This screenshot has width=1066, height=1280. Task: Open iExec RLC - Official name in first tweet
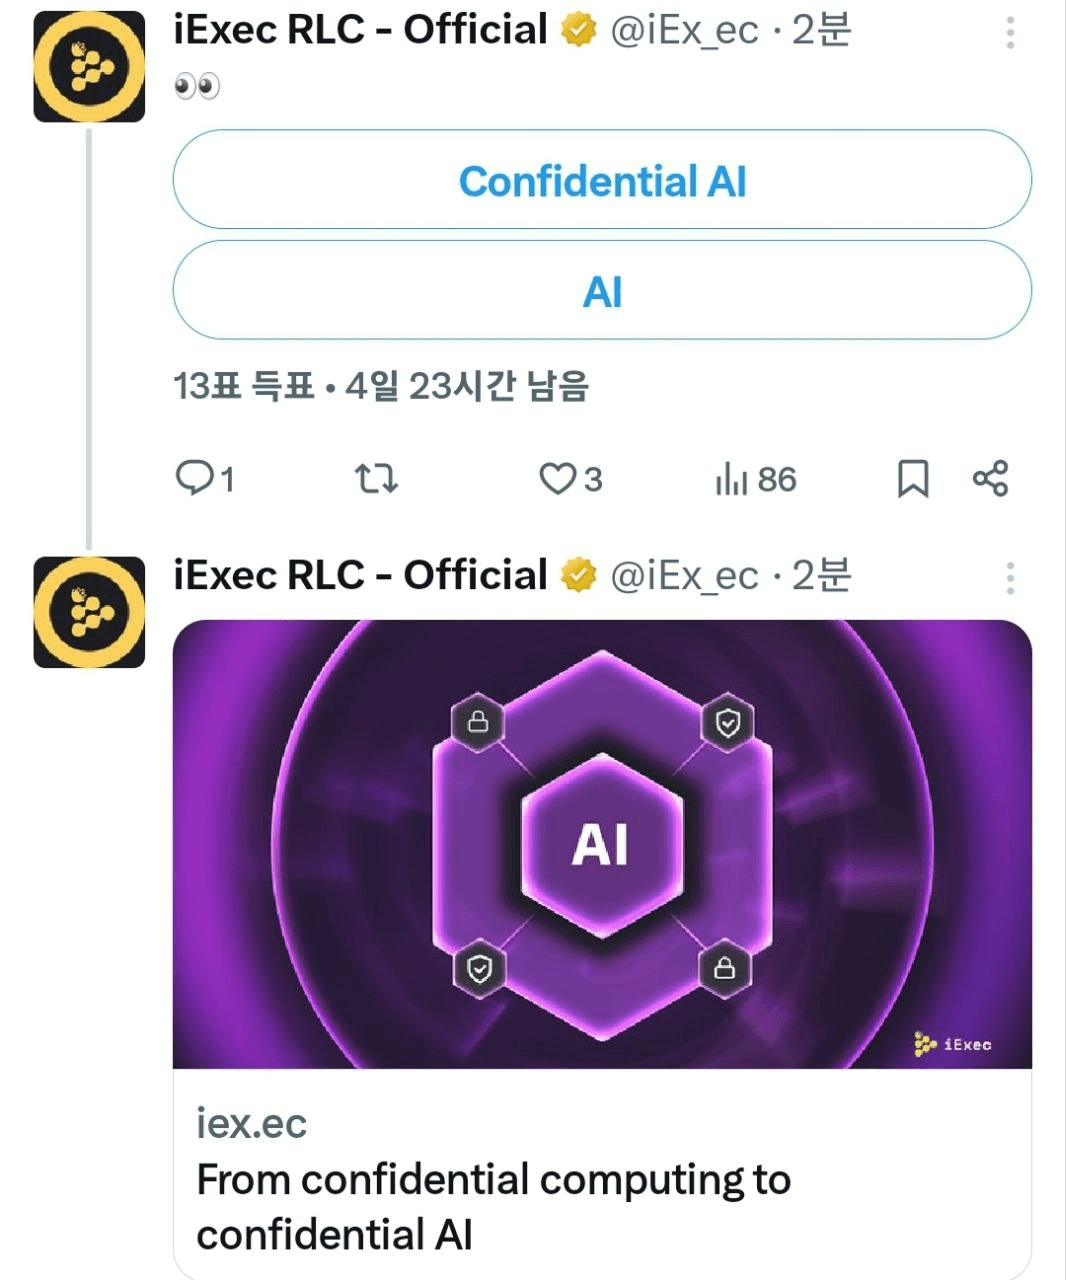pos(360,30)
